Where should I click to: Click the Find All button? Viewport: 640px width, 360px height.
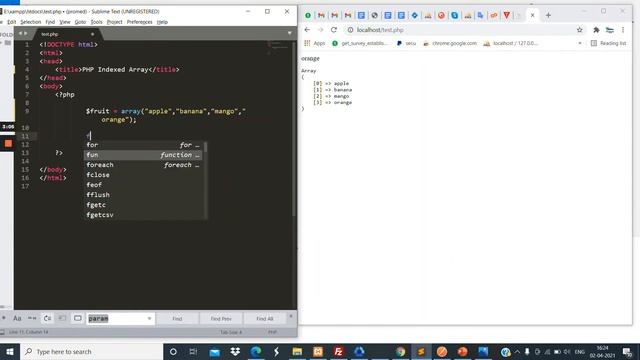pyautogui.click(x=265, y=318)
